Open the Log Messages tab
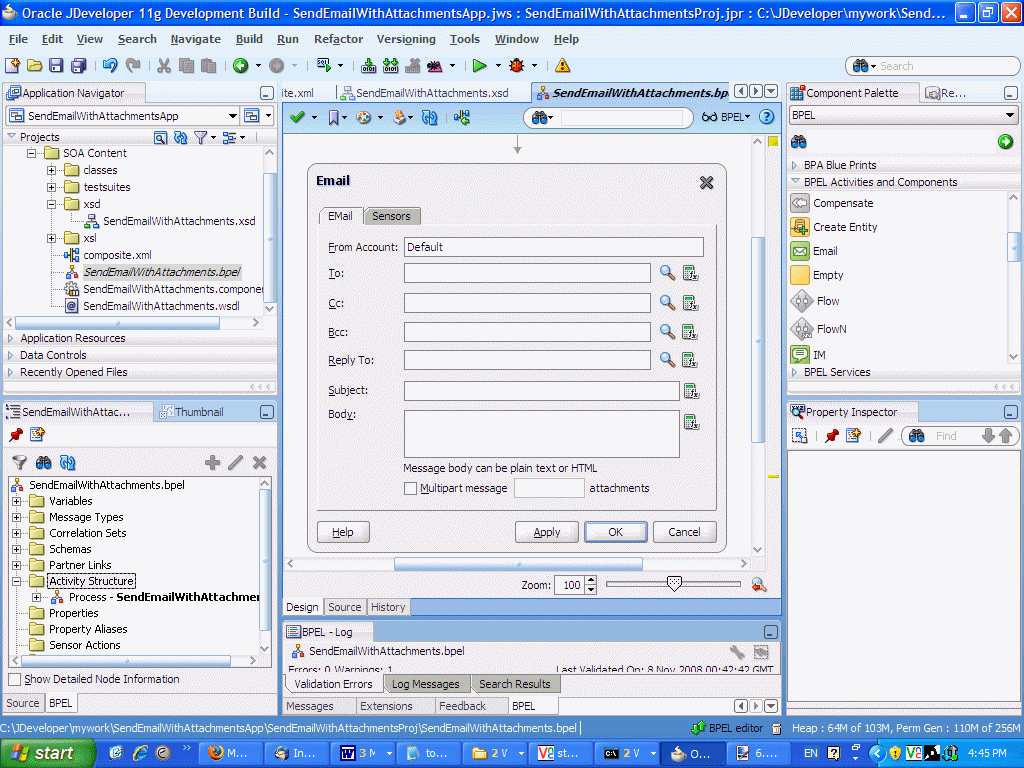Viewport: 1024px width, 768px height. pos(426,684)
